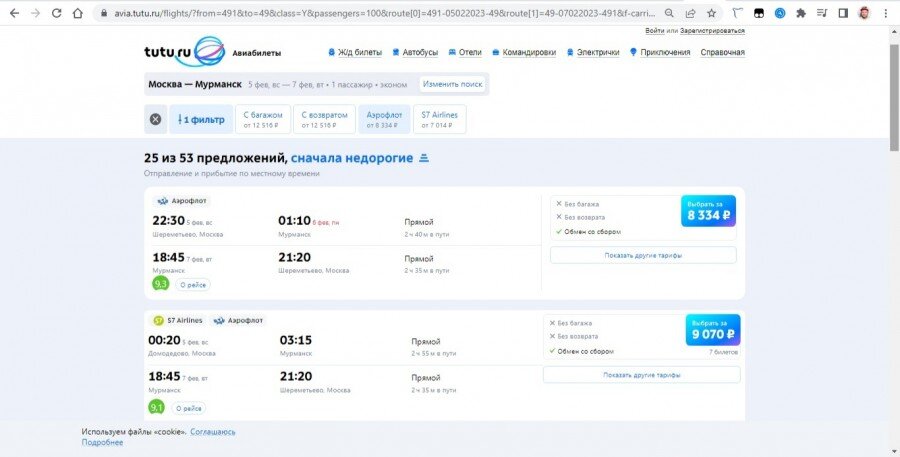Viewport: 900px width, 457px height.
Task: Expand other fares for 8 334 ₽ offer
Action: tap(643, 255)
